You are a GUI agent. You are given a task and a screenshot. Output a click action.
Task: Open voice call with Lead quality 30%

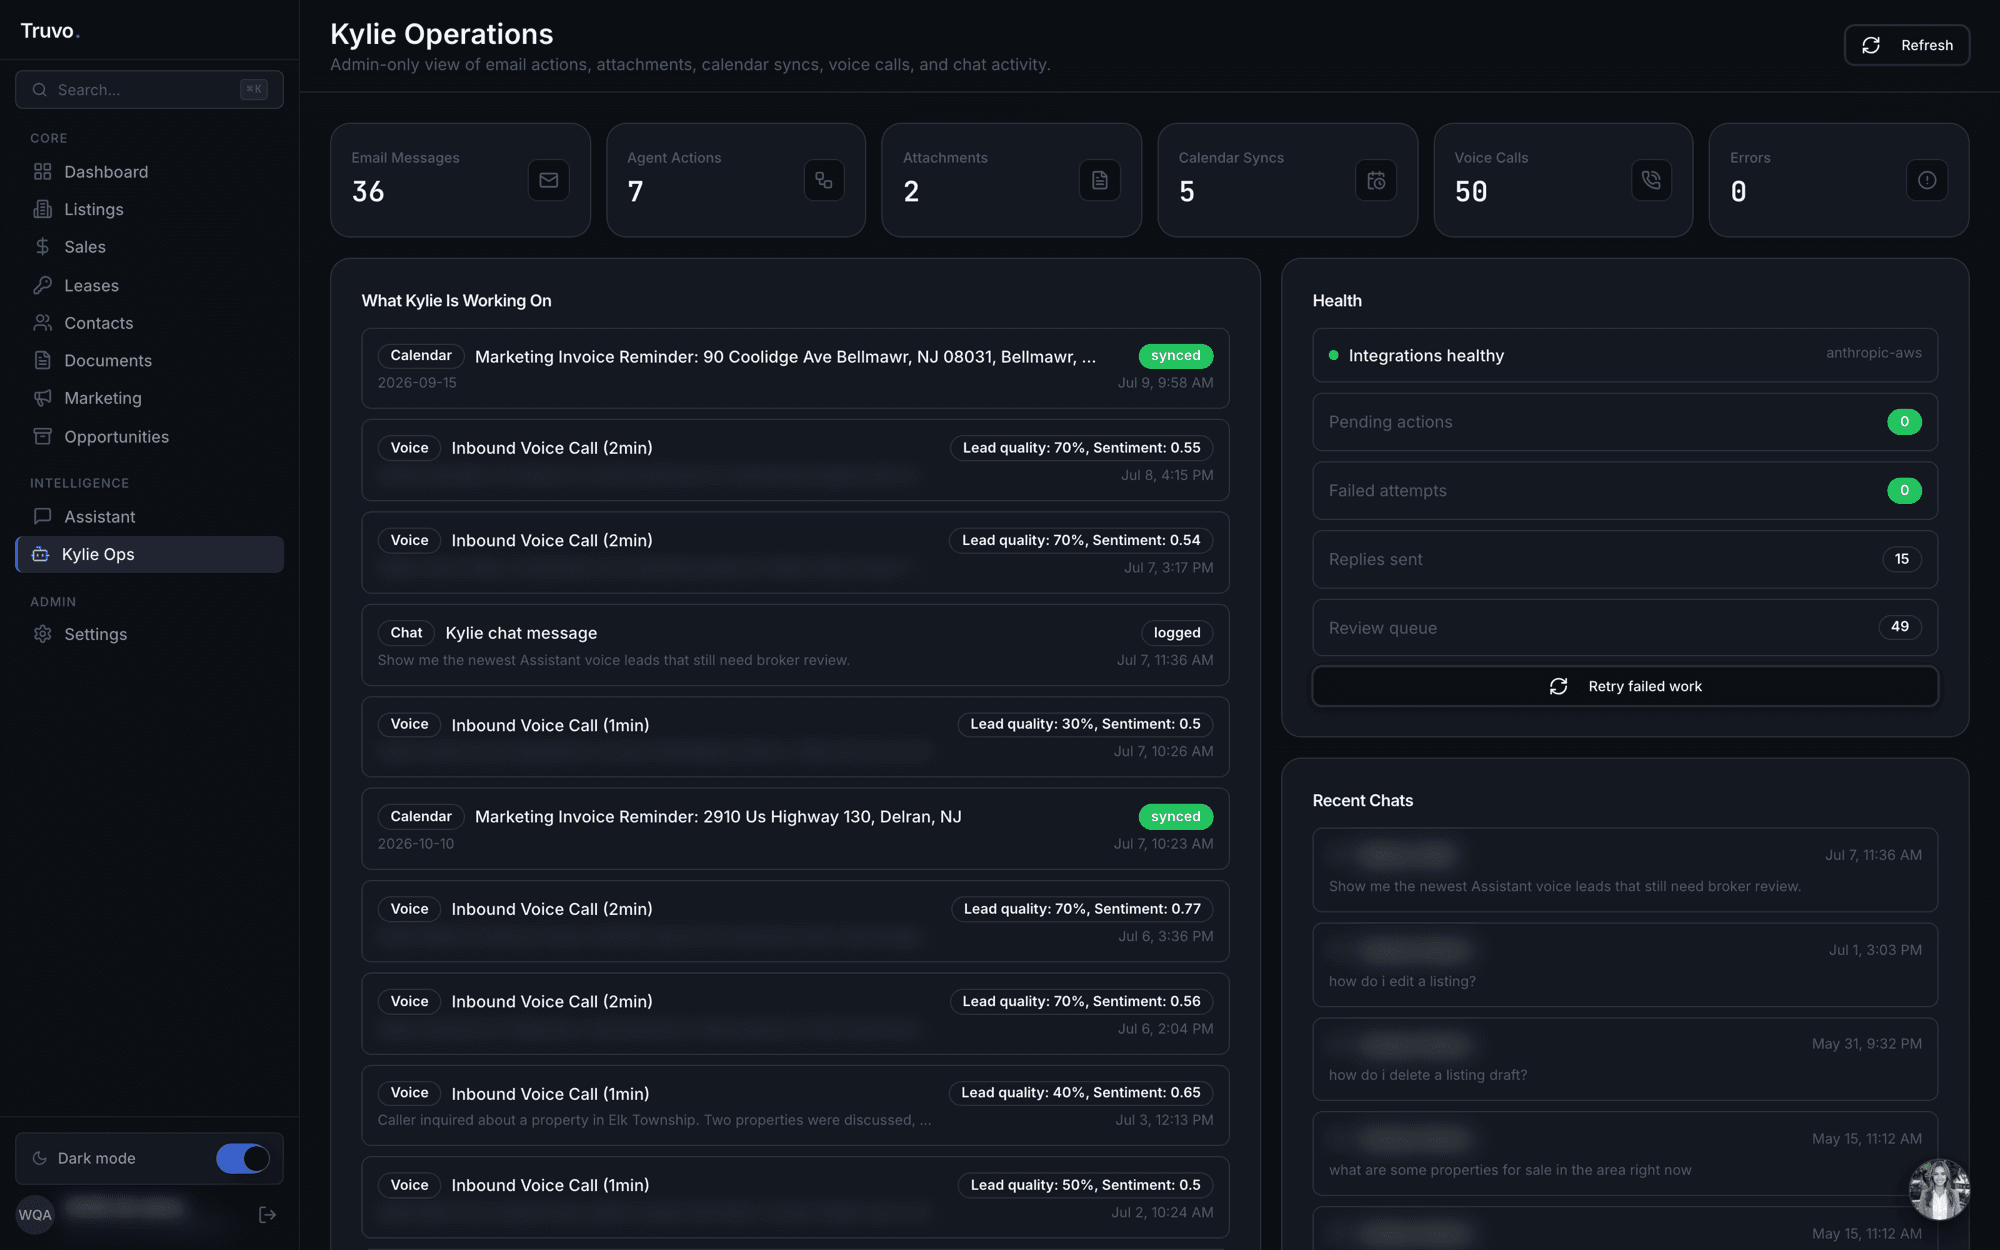[x=795, y=737]
